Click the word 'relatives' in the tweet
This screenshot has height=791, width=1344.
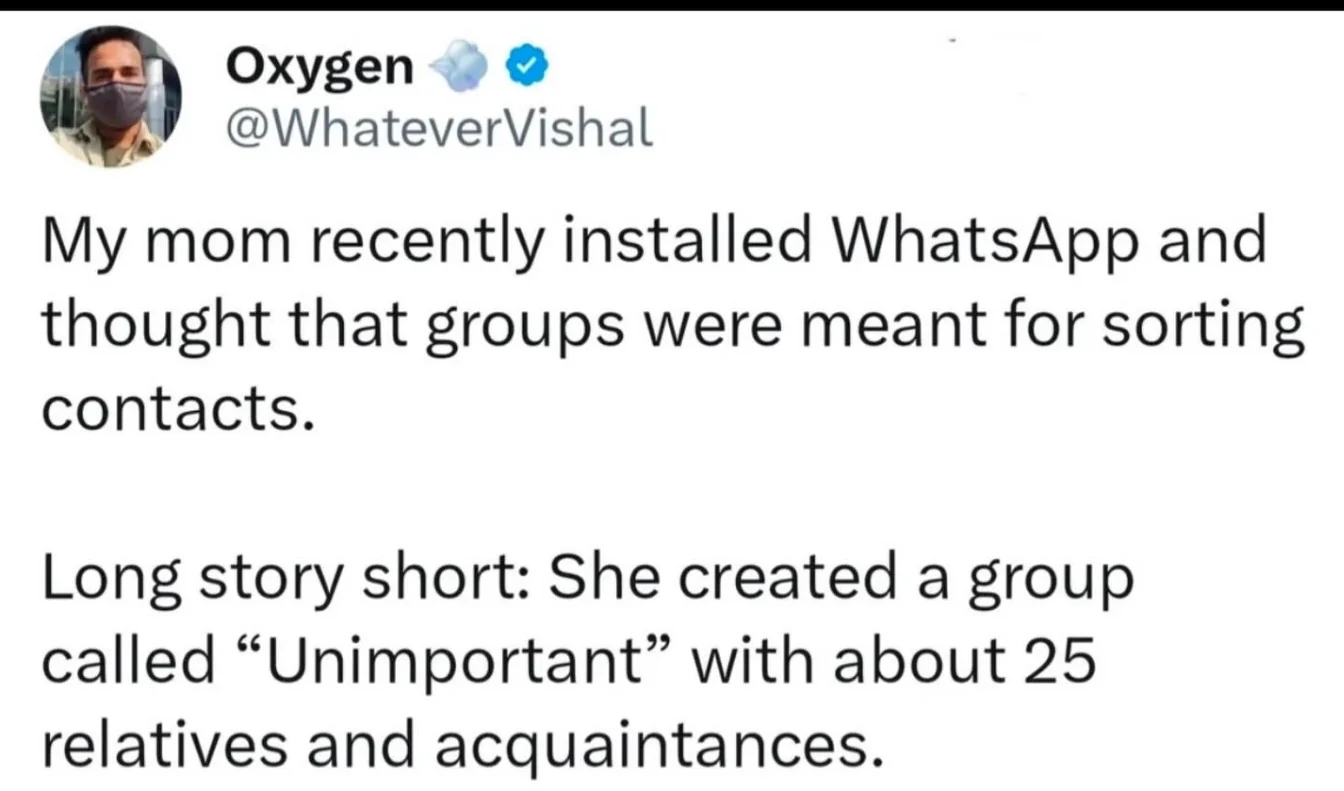click(166, 742)
